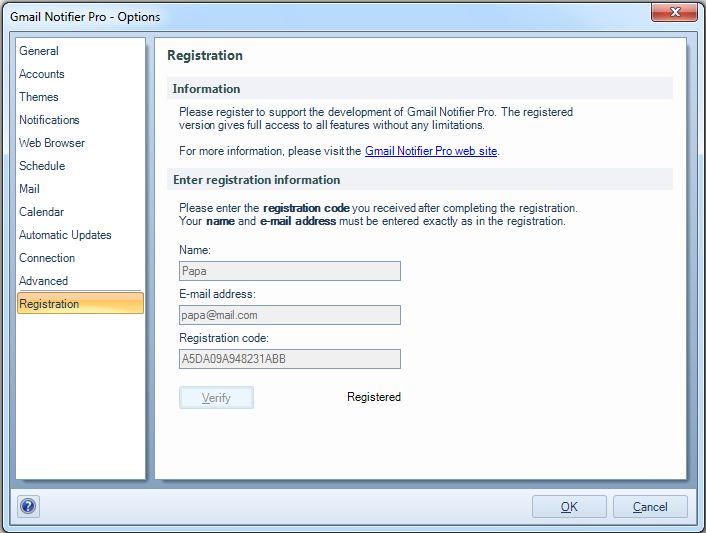Click the Name field containing Papa
The width and height of the screenshot is (706, 533).
[x=290, y=271]
